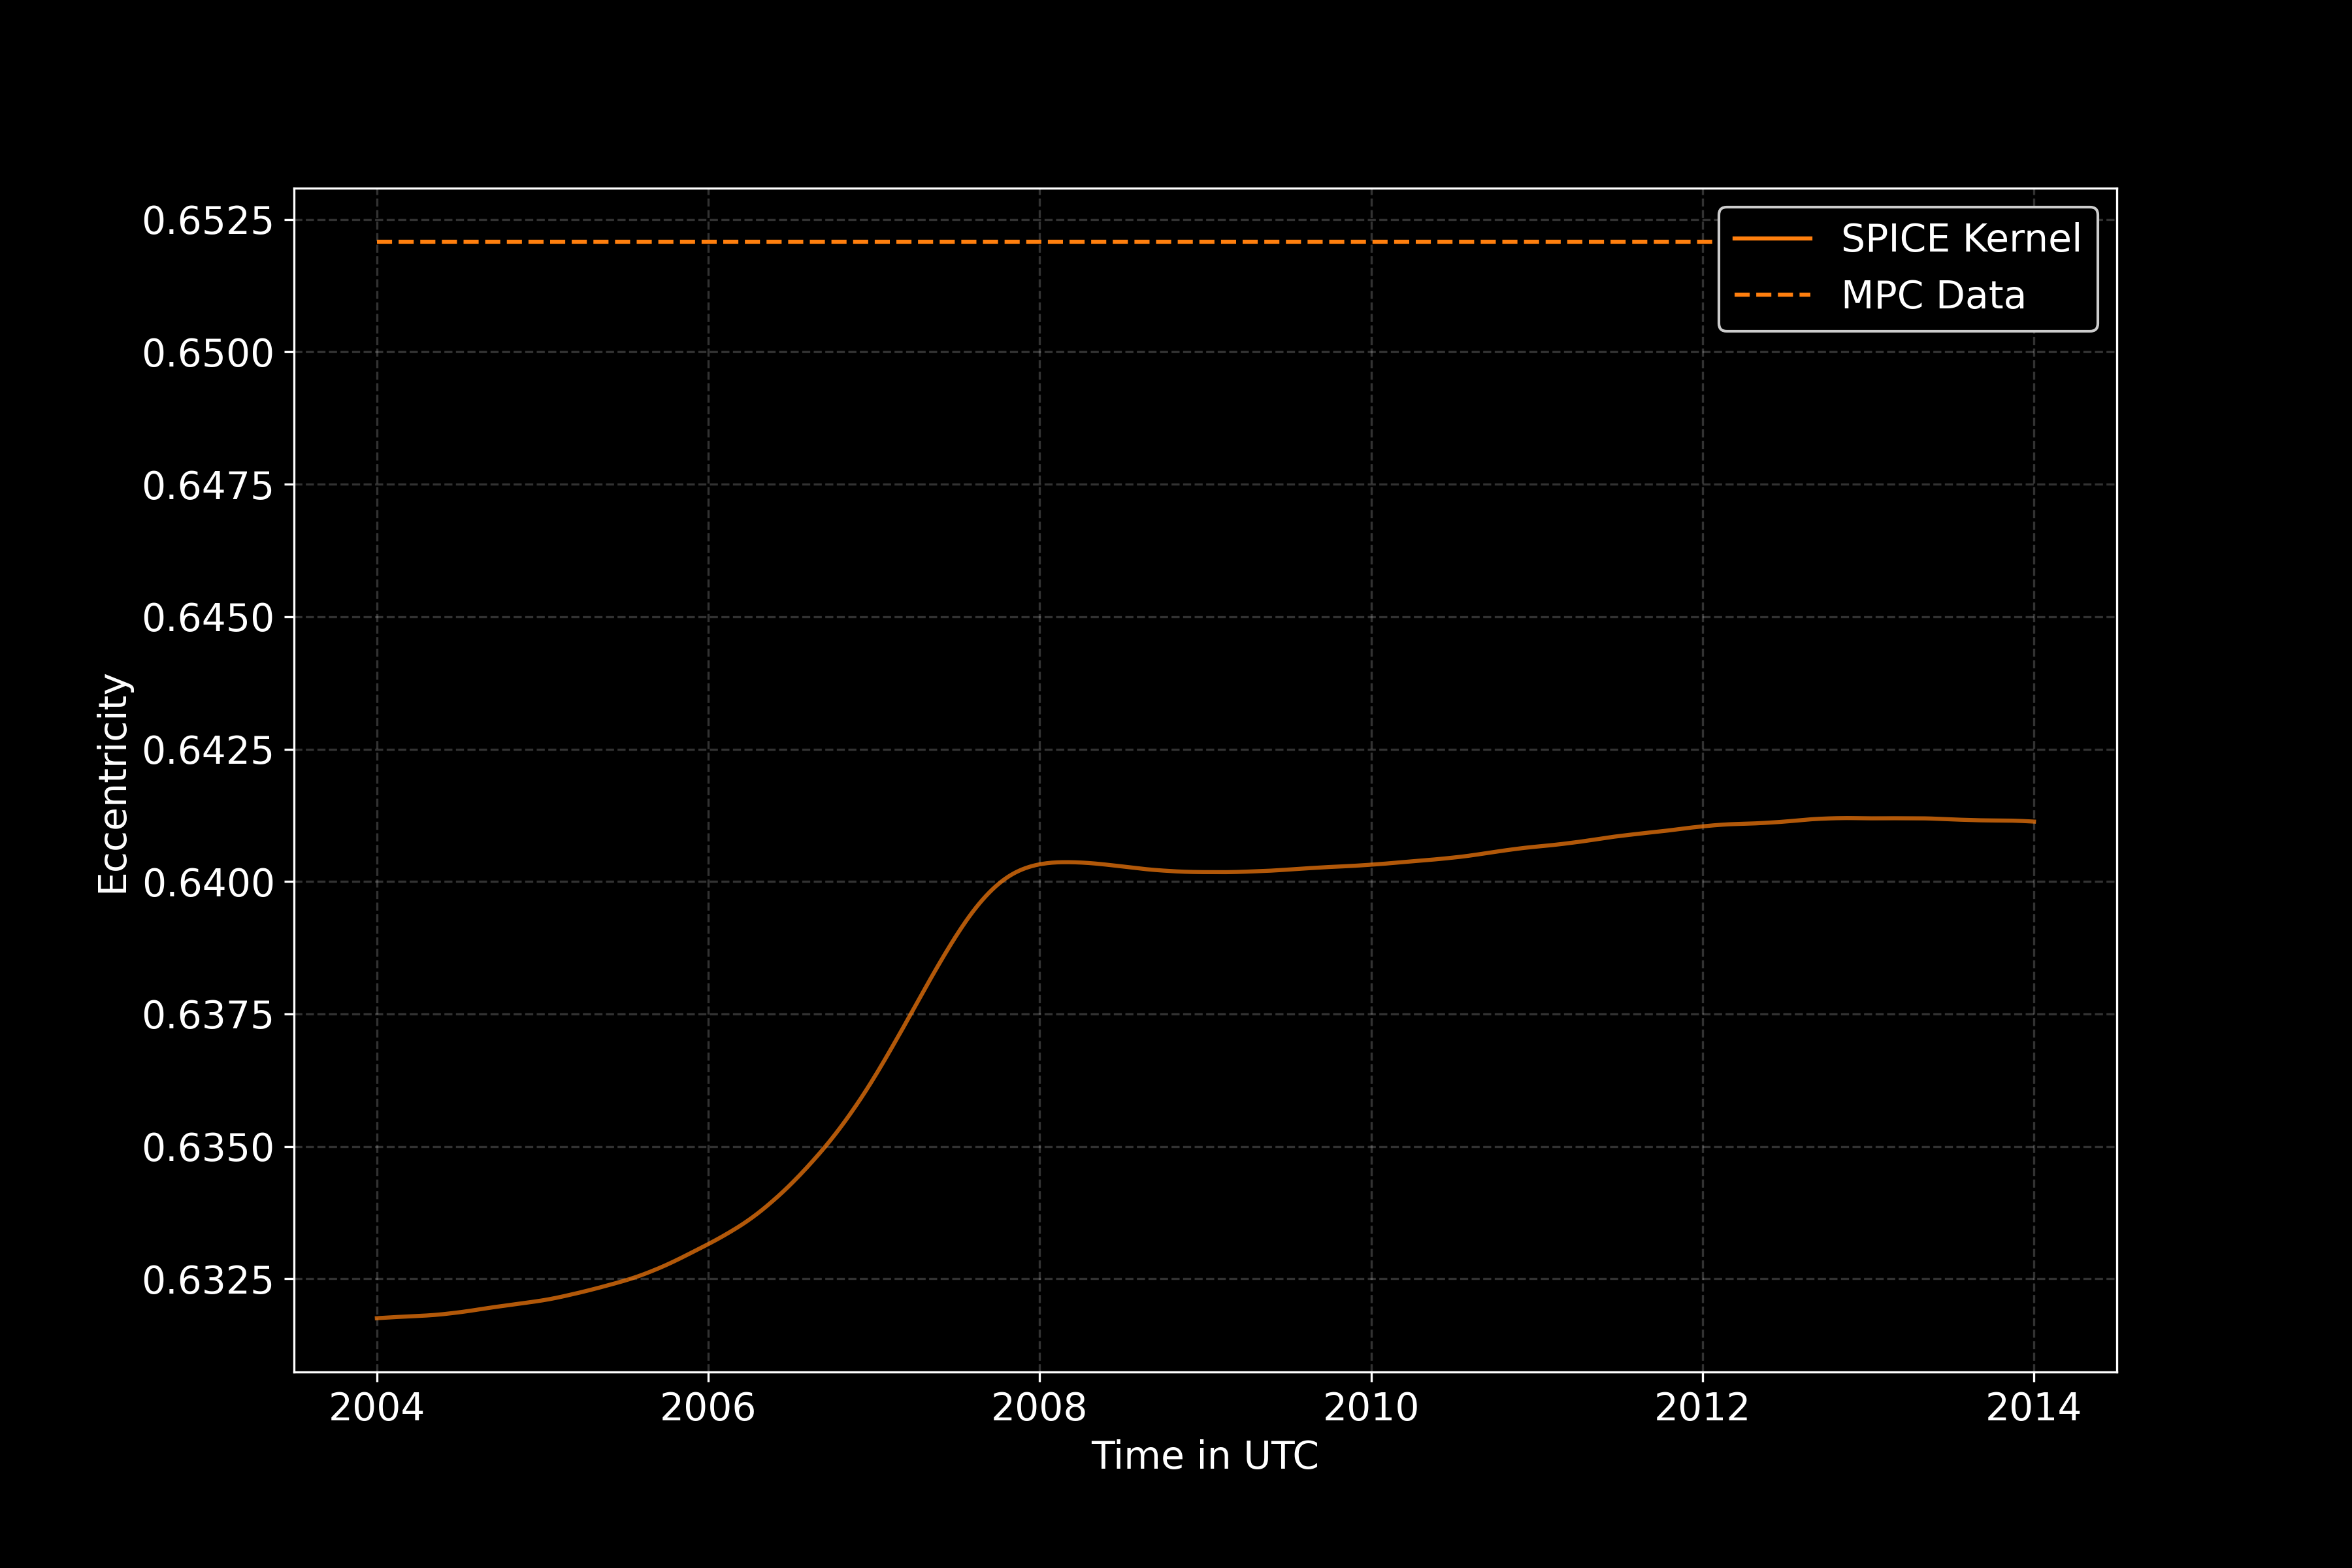The width and height of the screenshot is (2352, 1568).
Task: Click the 0.6400 y-axis tick label
Action: coord(208,883)
